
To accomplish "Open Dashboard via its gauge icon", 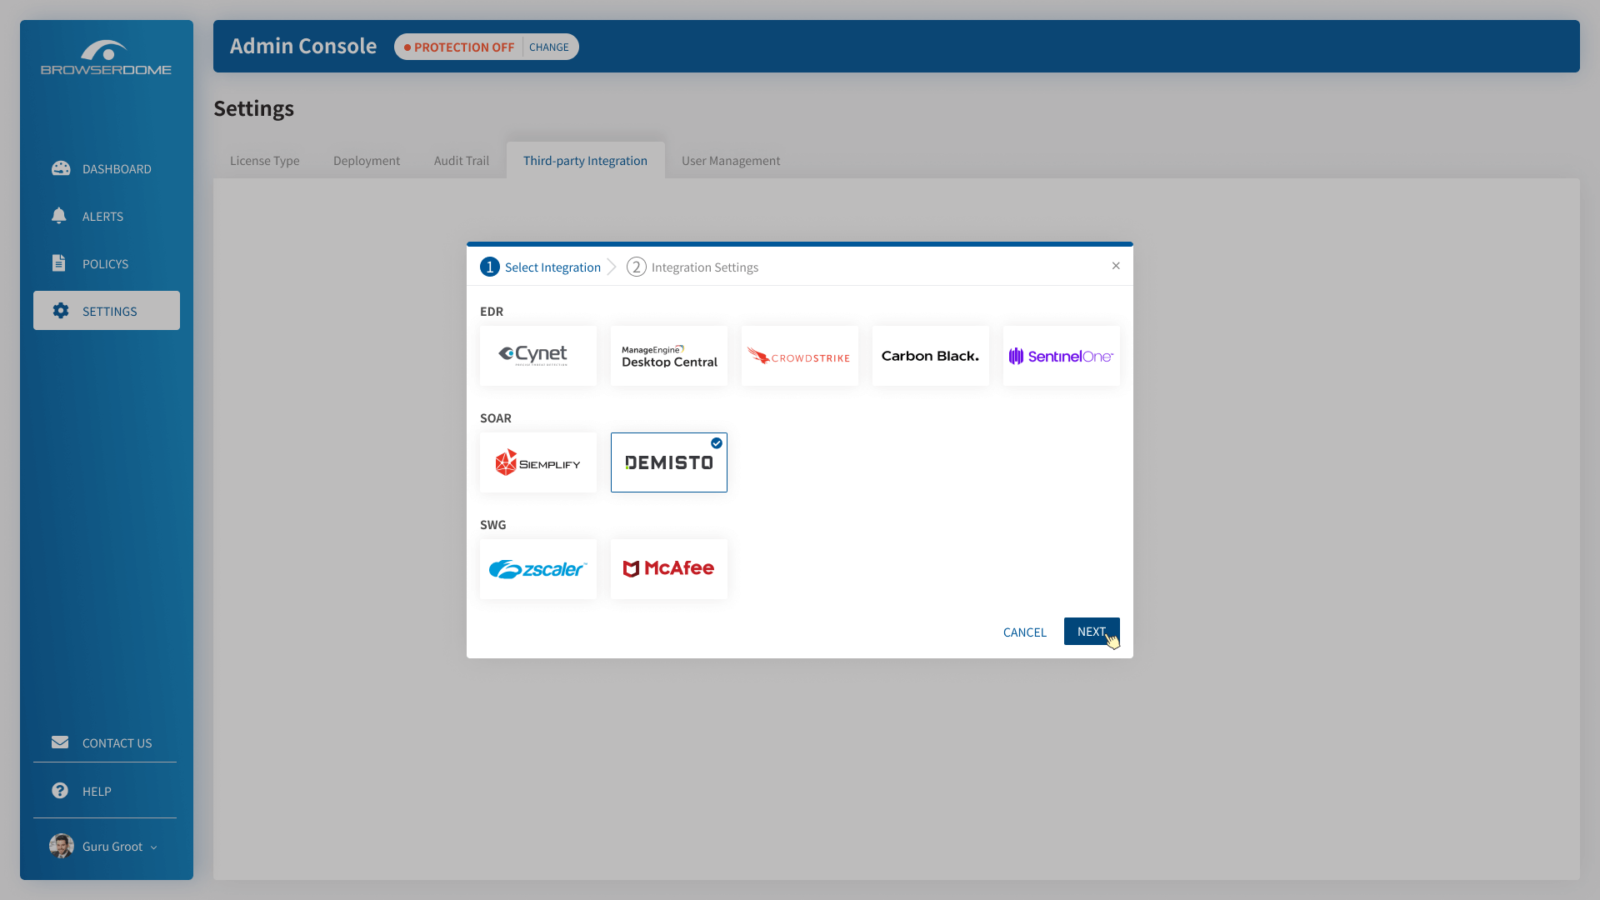I will pos(61,168).
